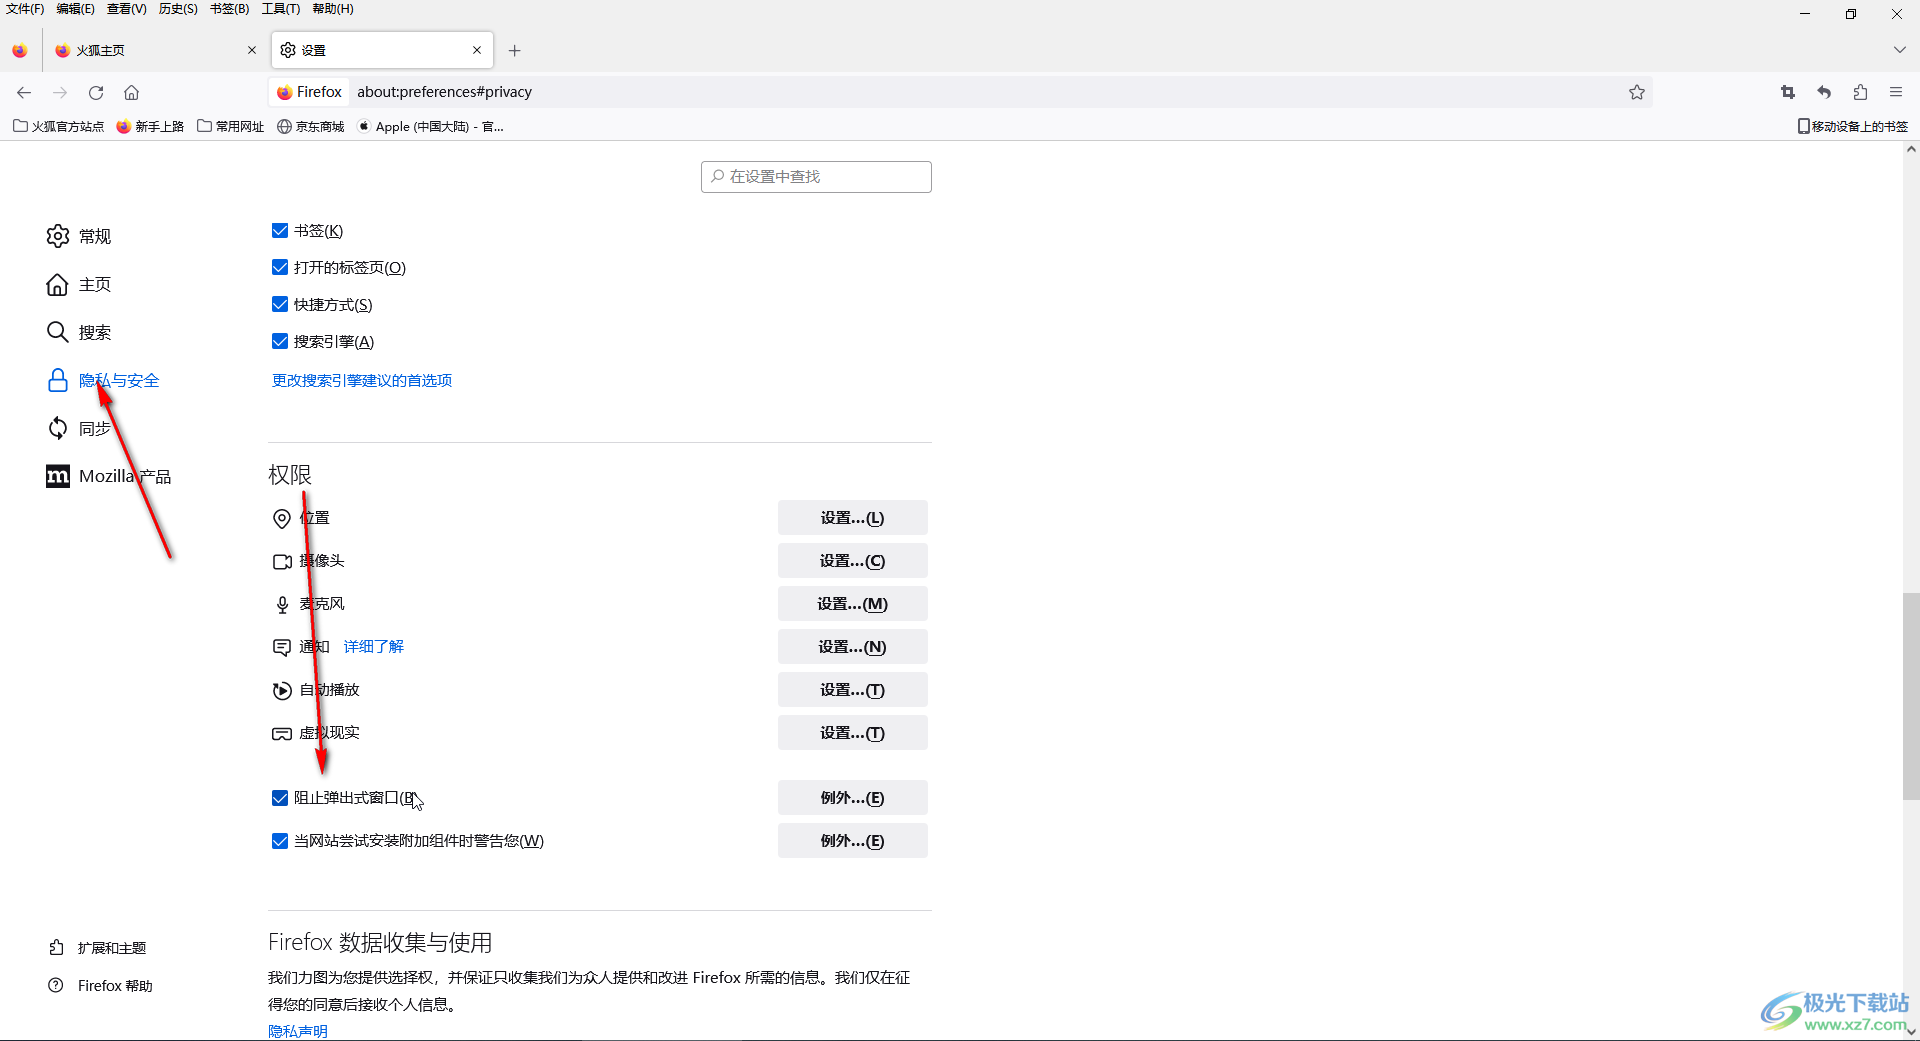The width and height of the screenshot is (1920, 1041).
Task: Reload the current page
Action: (x=96, y=92)
